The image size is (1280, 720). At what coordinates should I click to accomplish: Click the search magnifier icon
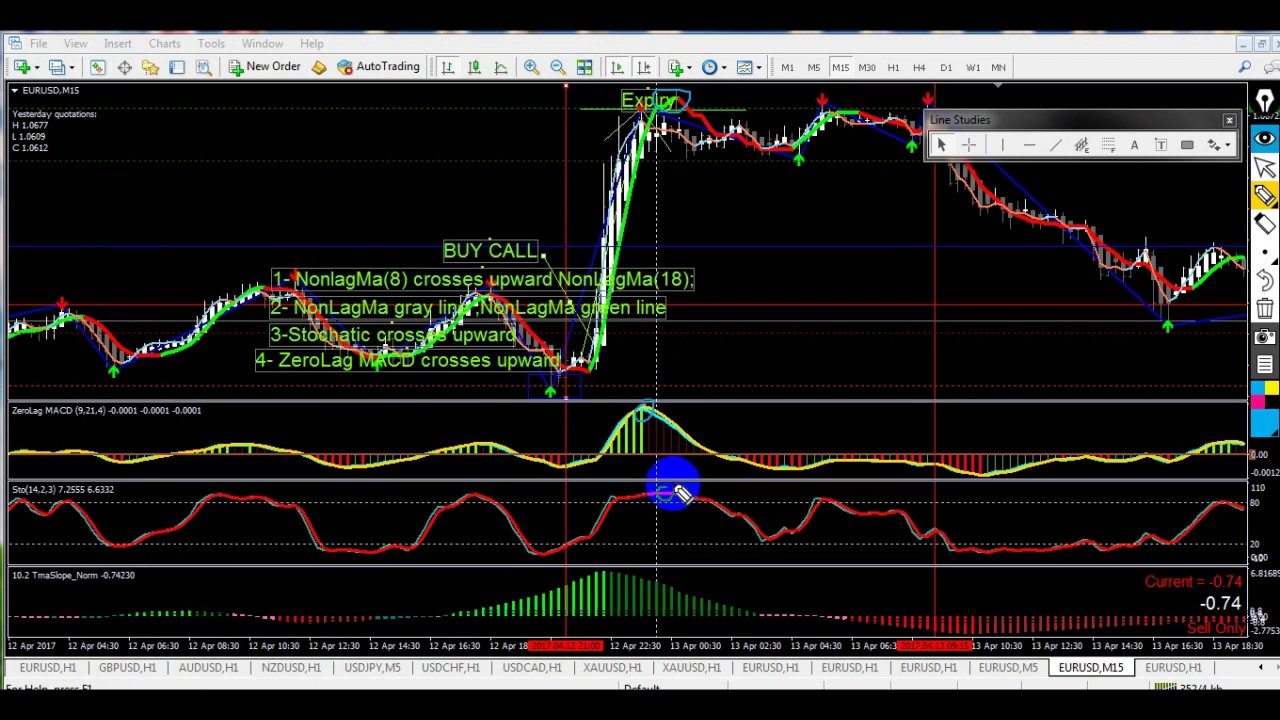tap(1245, 67)
